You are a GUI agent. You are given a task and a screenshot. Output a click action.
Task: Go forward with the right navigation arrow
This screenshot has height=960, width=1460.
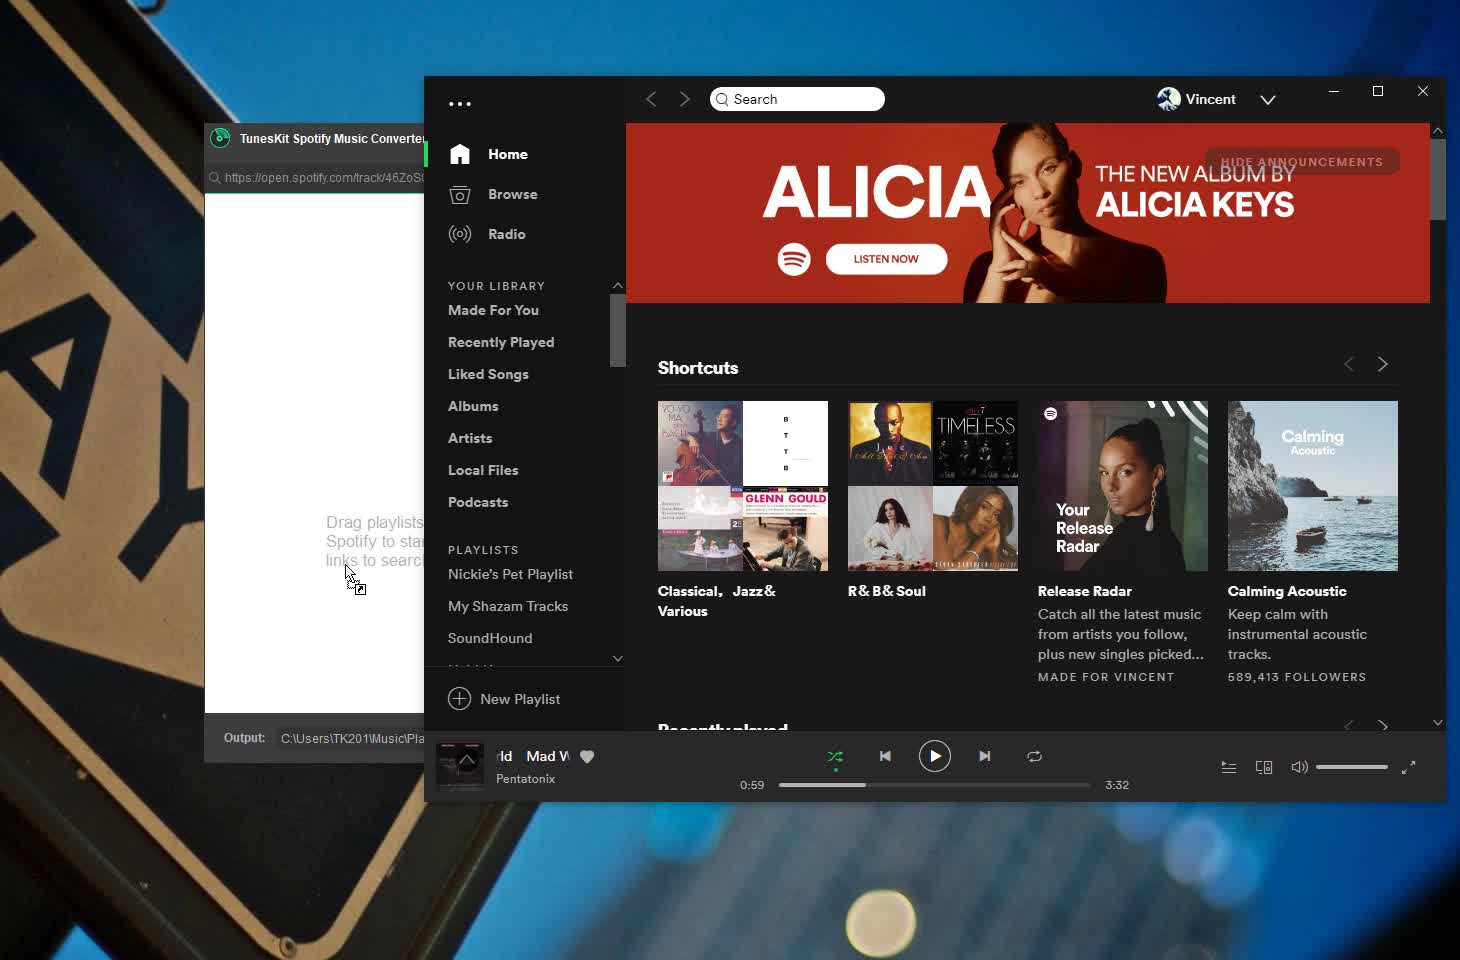click(x=685, y=99)
